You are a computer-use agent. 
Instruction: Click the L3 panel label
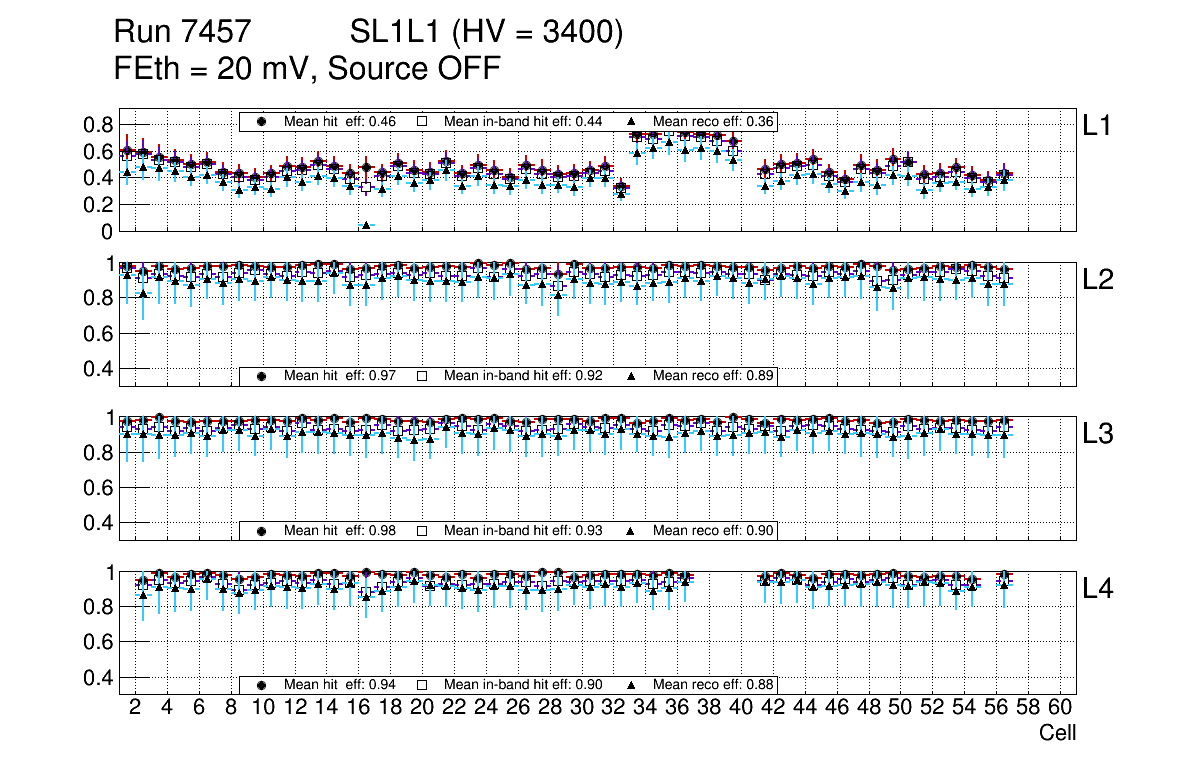[x=1098, y=434]
